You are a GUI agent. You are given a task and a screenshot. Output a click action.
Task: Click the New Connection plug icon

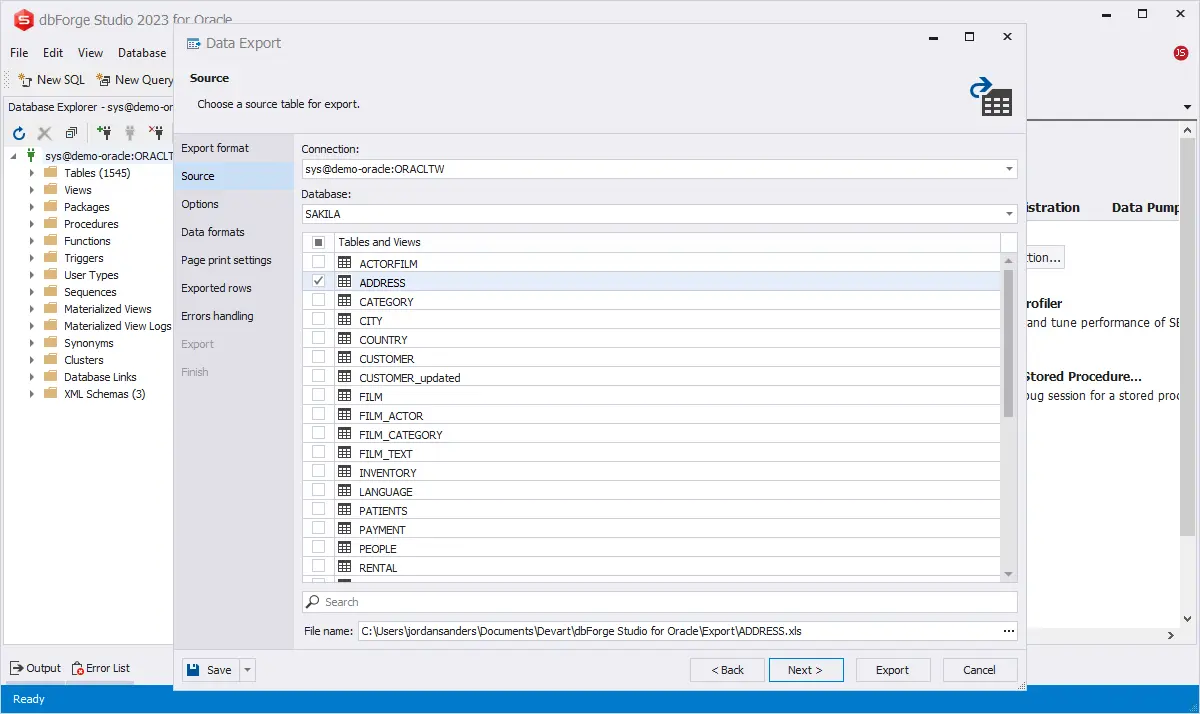[x=104, y=133]
